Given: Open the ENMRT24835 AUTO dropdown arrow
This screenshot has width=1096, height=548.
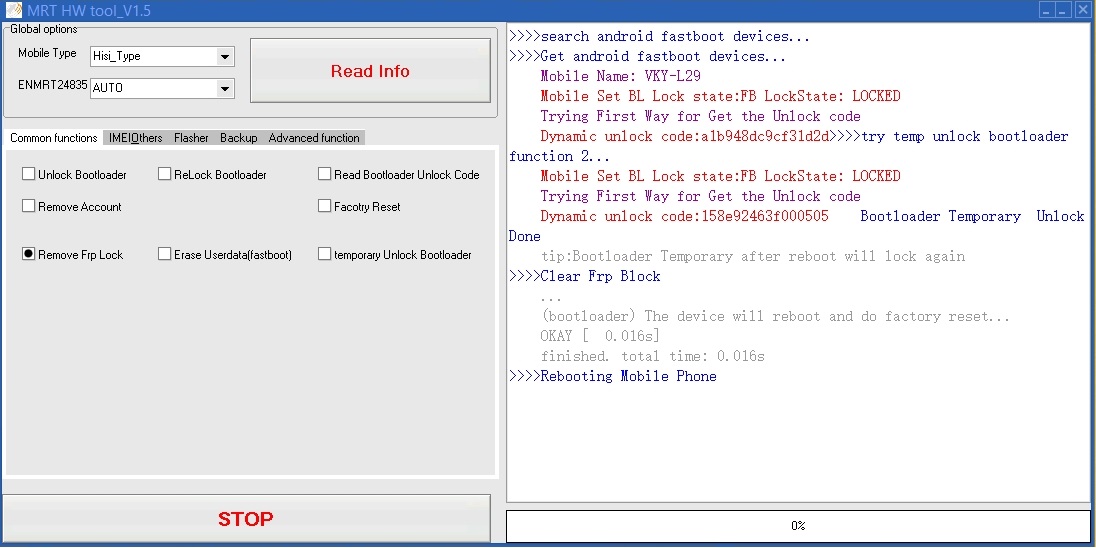Looking at the screenshot, I should click(x=224, y=89).
